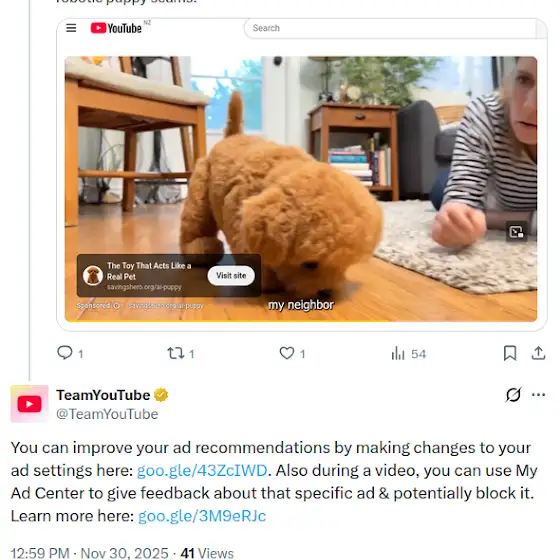Open the @TeamYouTube handle

tap(107, 414)
